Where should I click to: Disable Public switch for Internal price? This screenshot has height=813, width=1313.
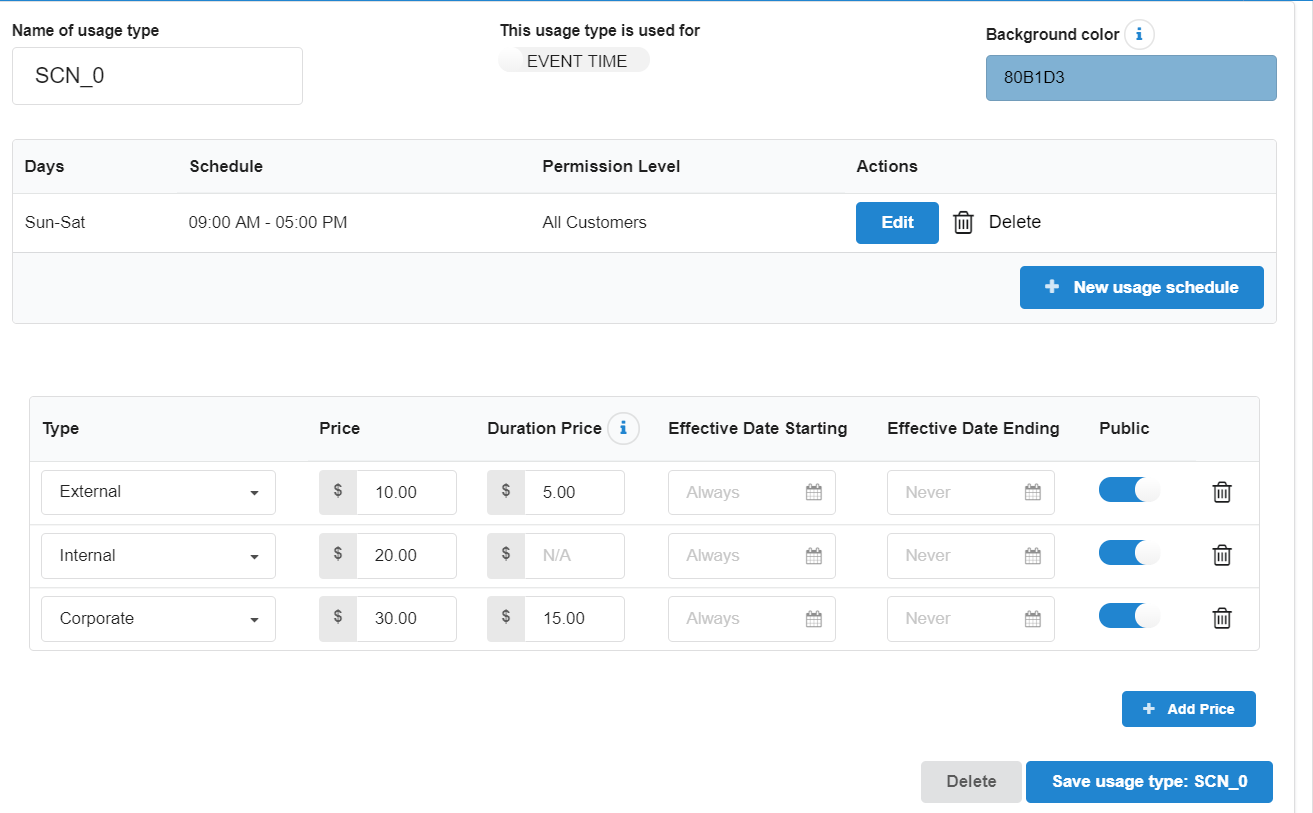coord(1129,553)
